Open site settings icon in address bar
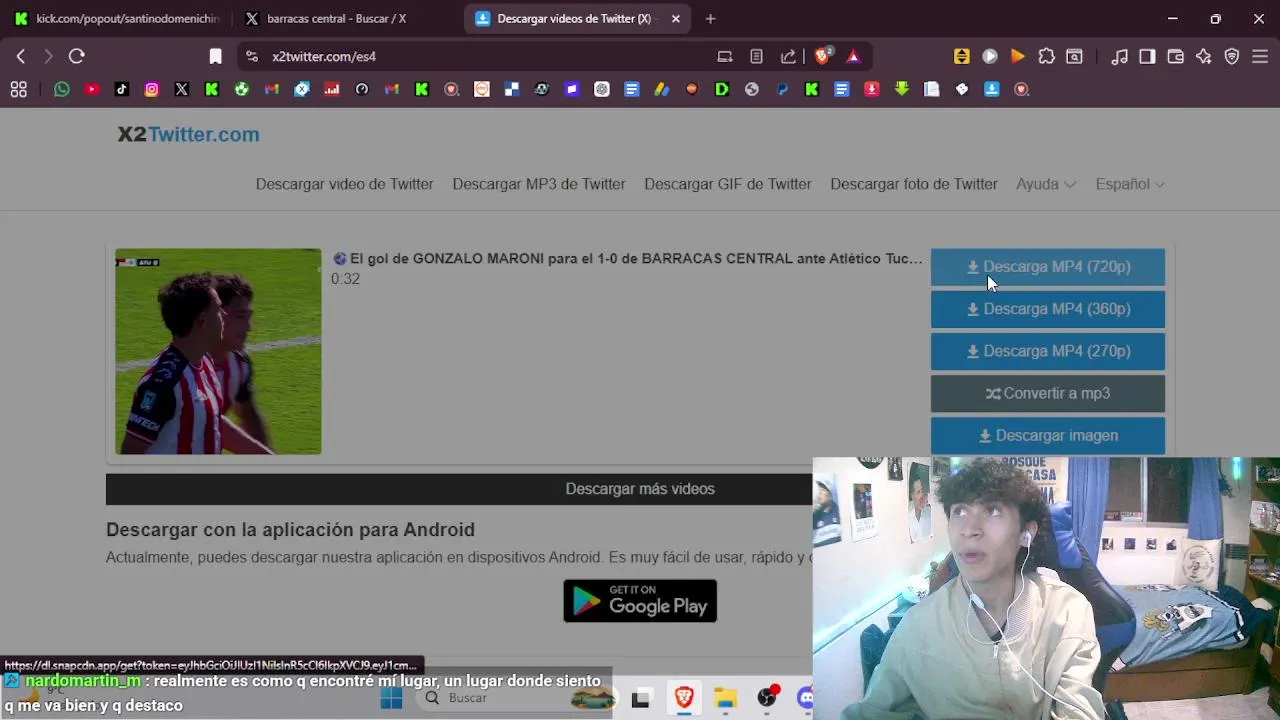 [x=251, y=56]
